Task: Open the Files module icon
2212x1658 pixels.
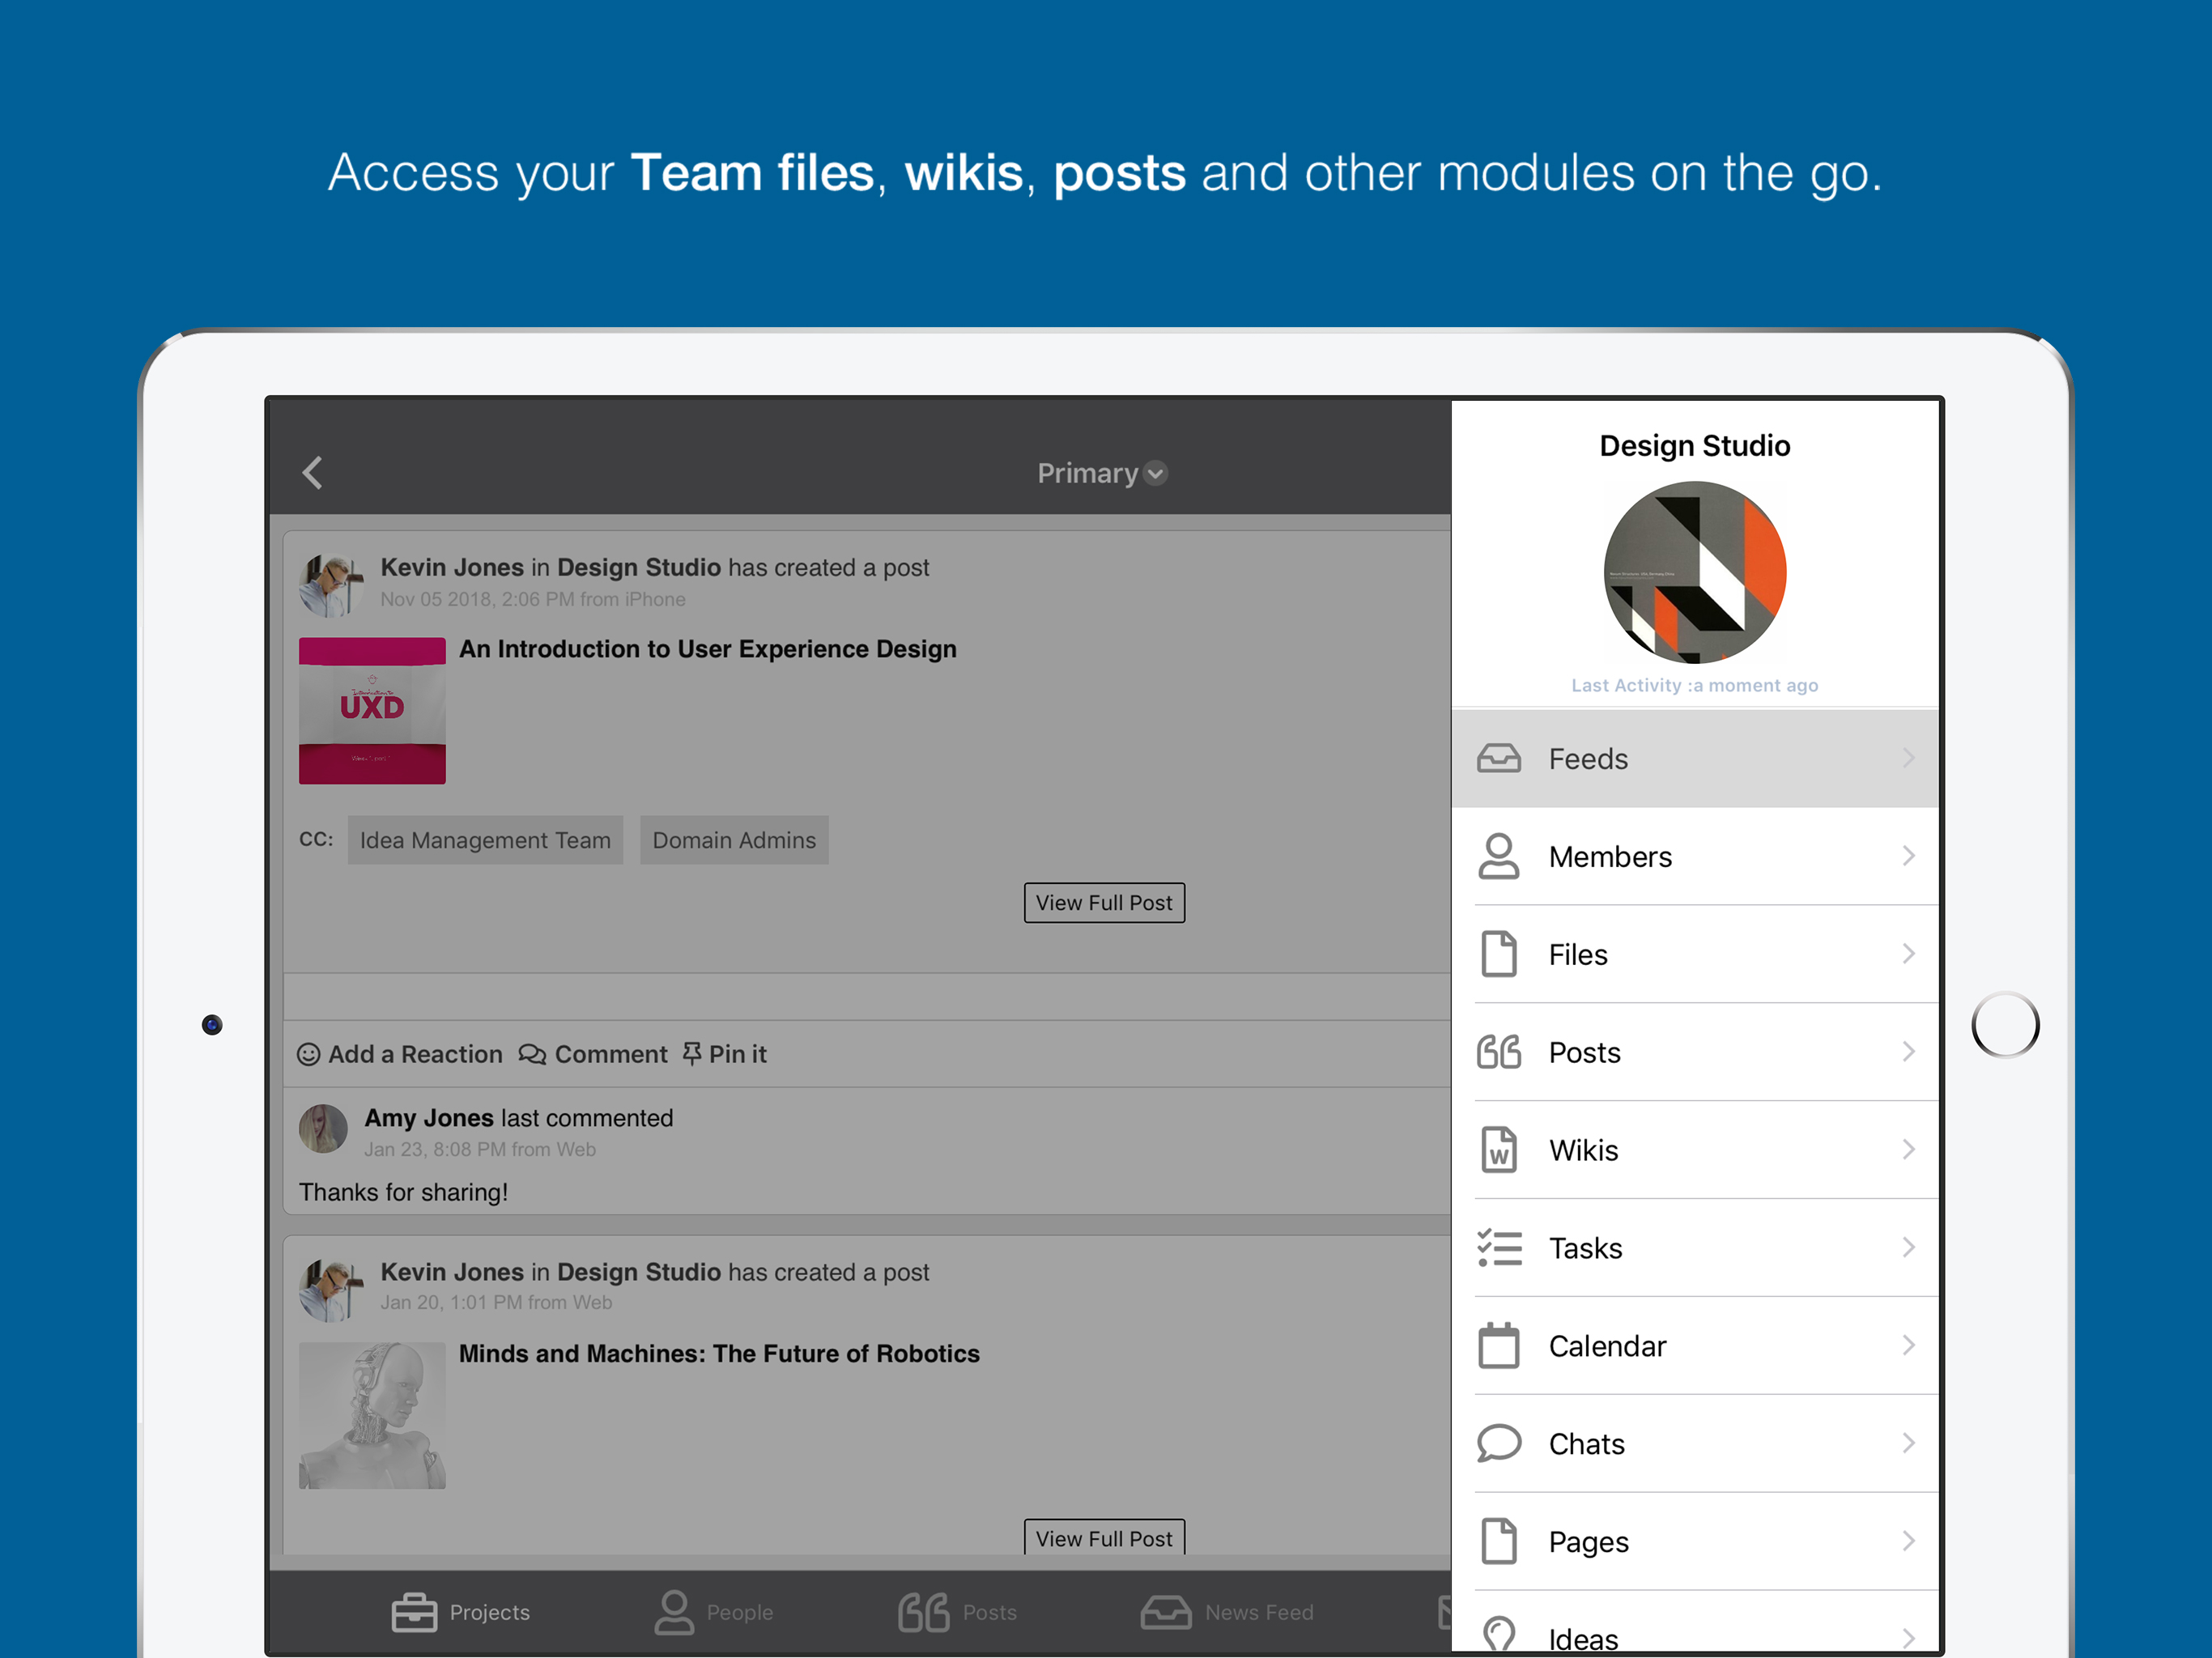Action: point(1498,954)
